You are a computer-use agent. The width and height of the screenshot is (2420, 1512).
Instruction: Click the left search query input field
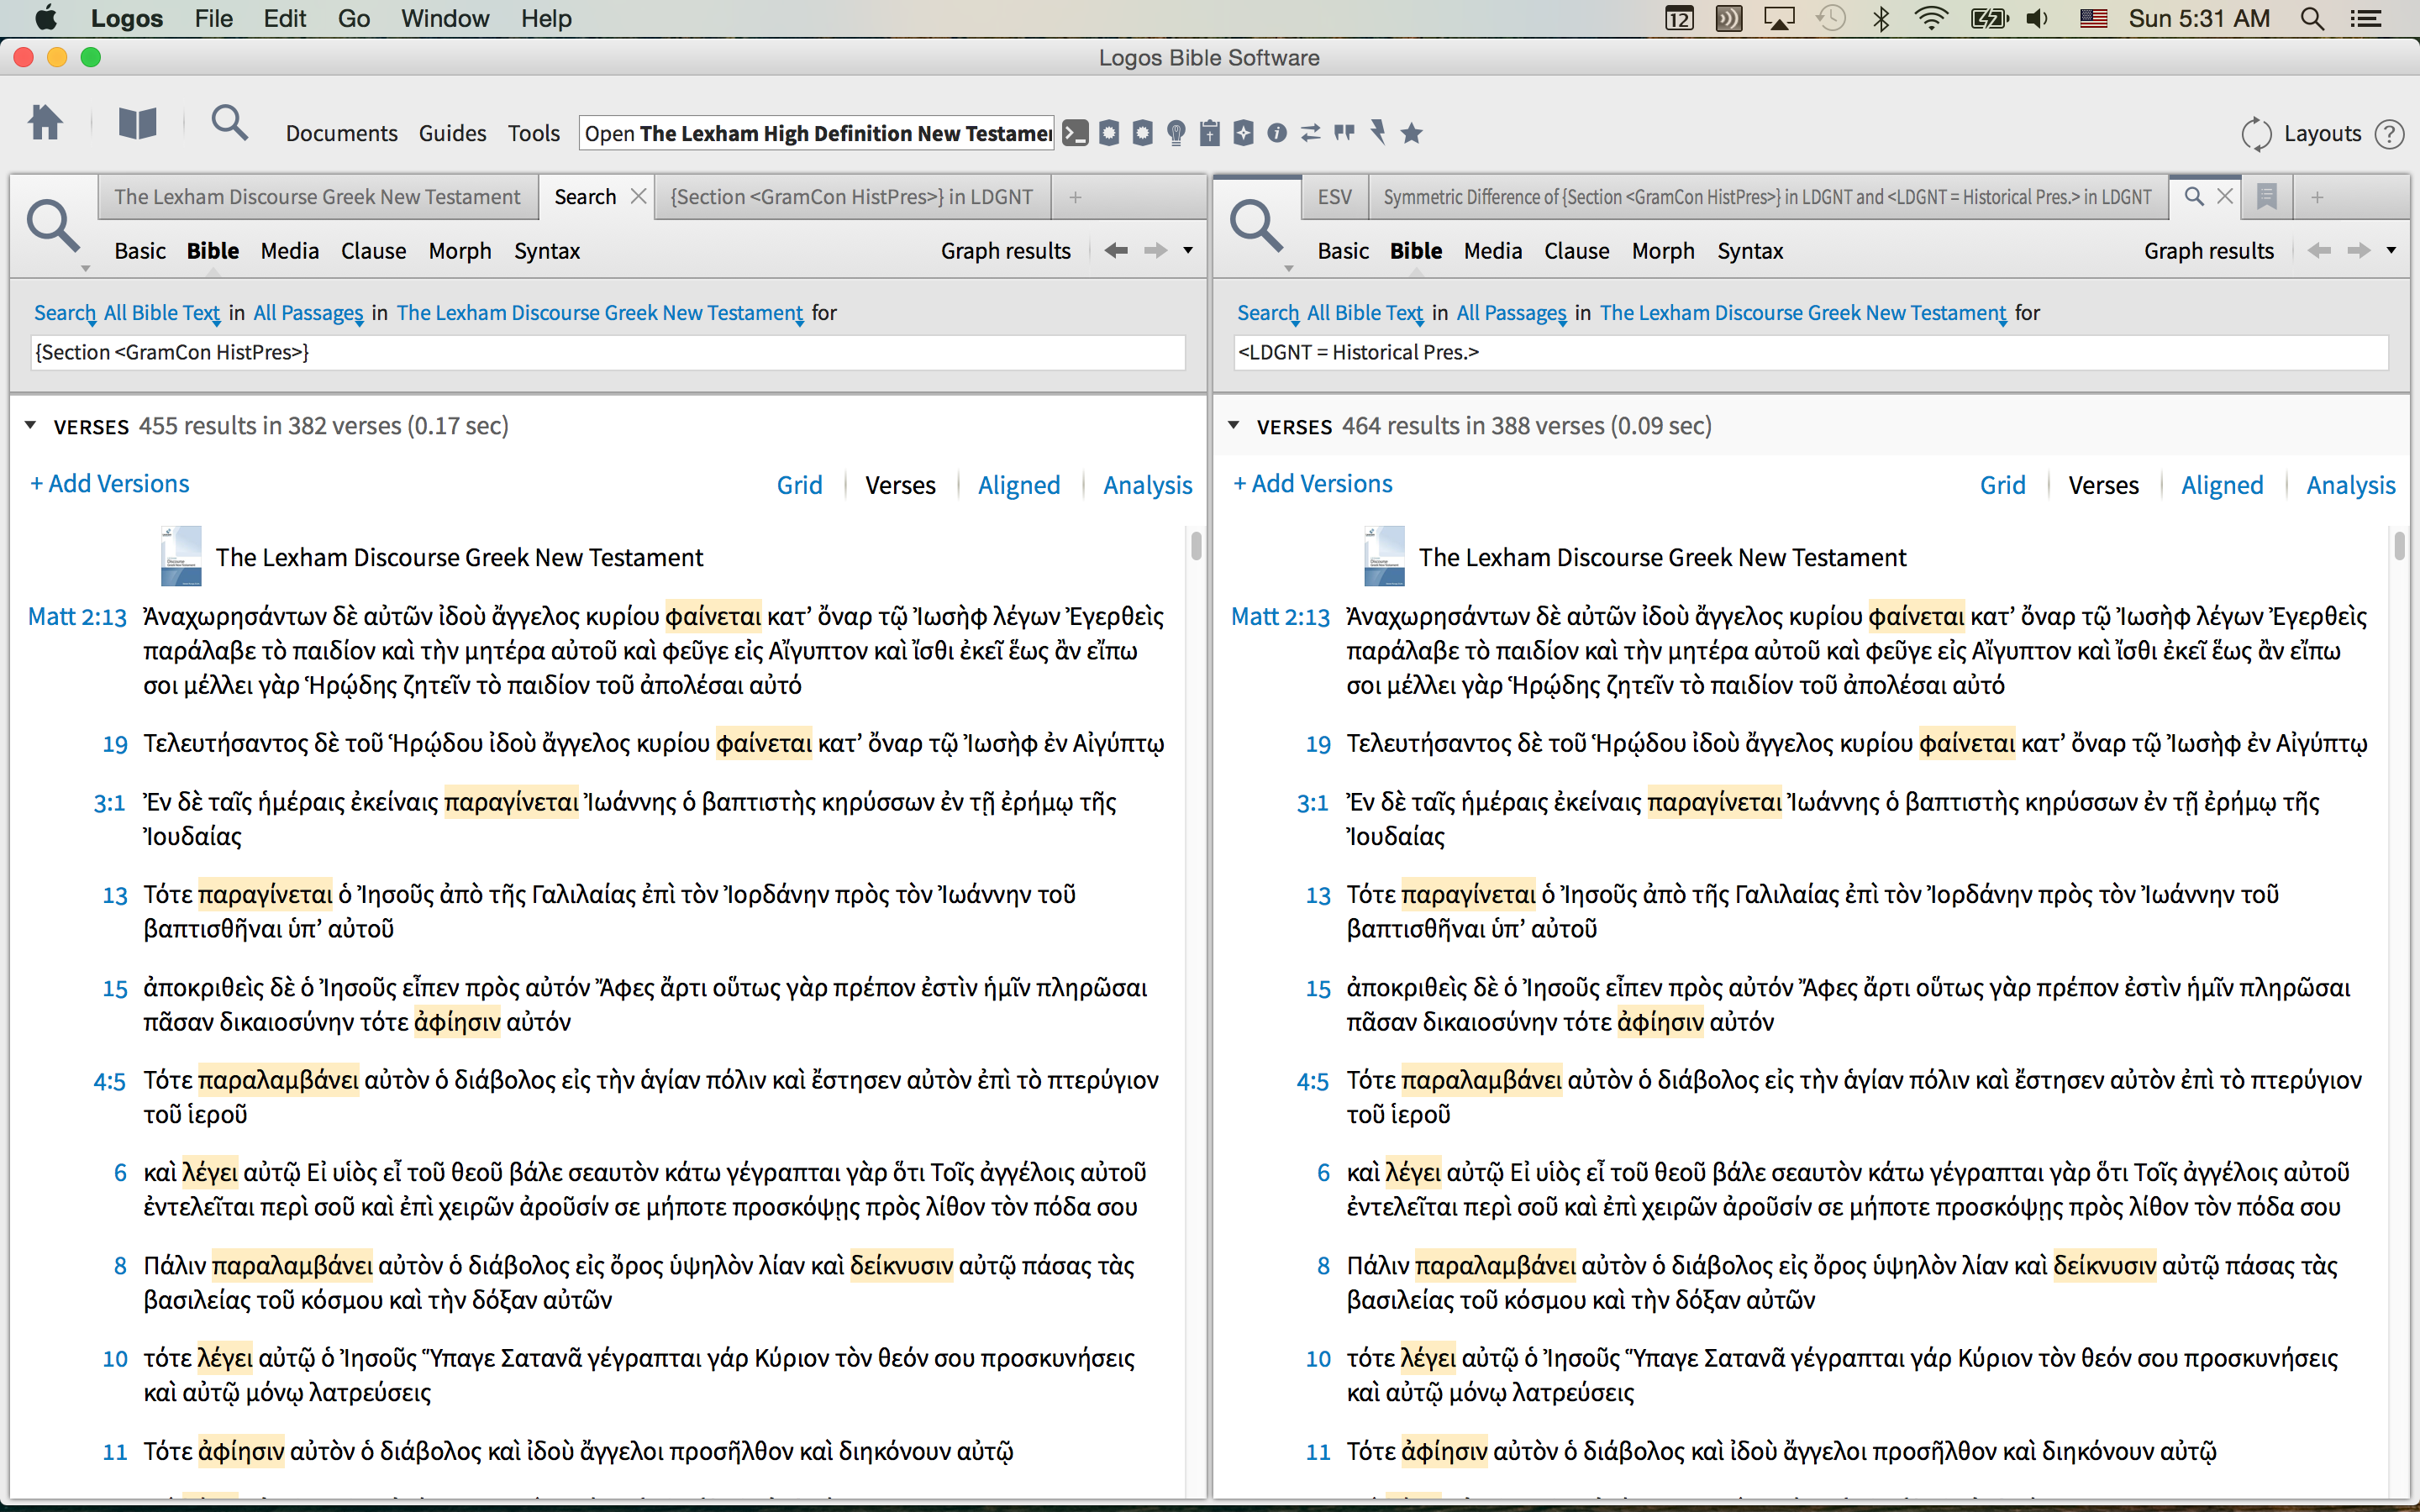point(607,352)
